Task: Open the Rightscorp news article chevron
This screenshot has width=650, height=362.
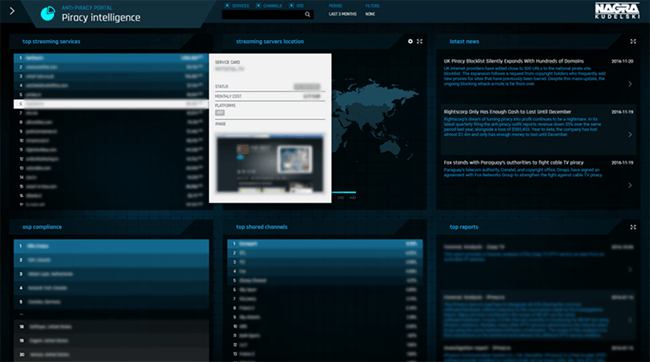Action: (630, 134)
